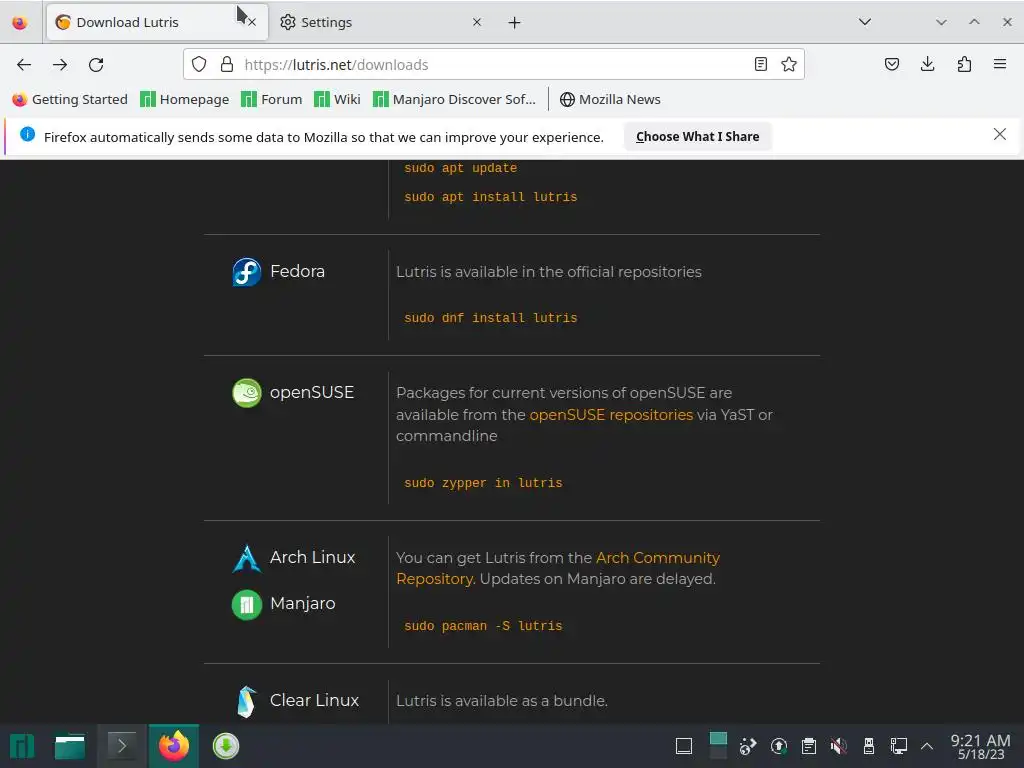1024x768 pixels.
Task: Open the Firefox hamburger application menu
Action: (1000, 65)
